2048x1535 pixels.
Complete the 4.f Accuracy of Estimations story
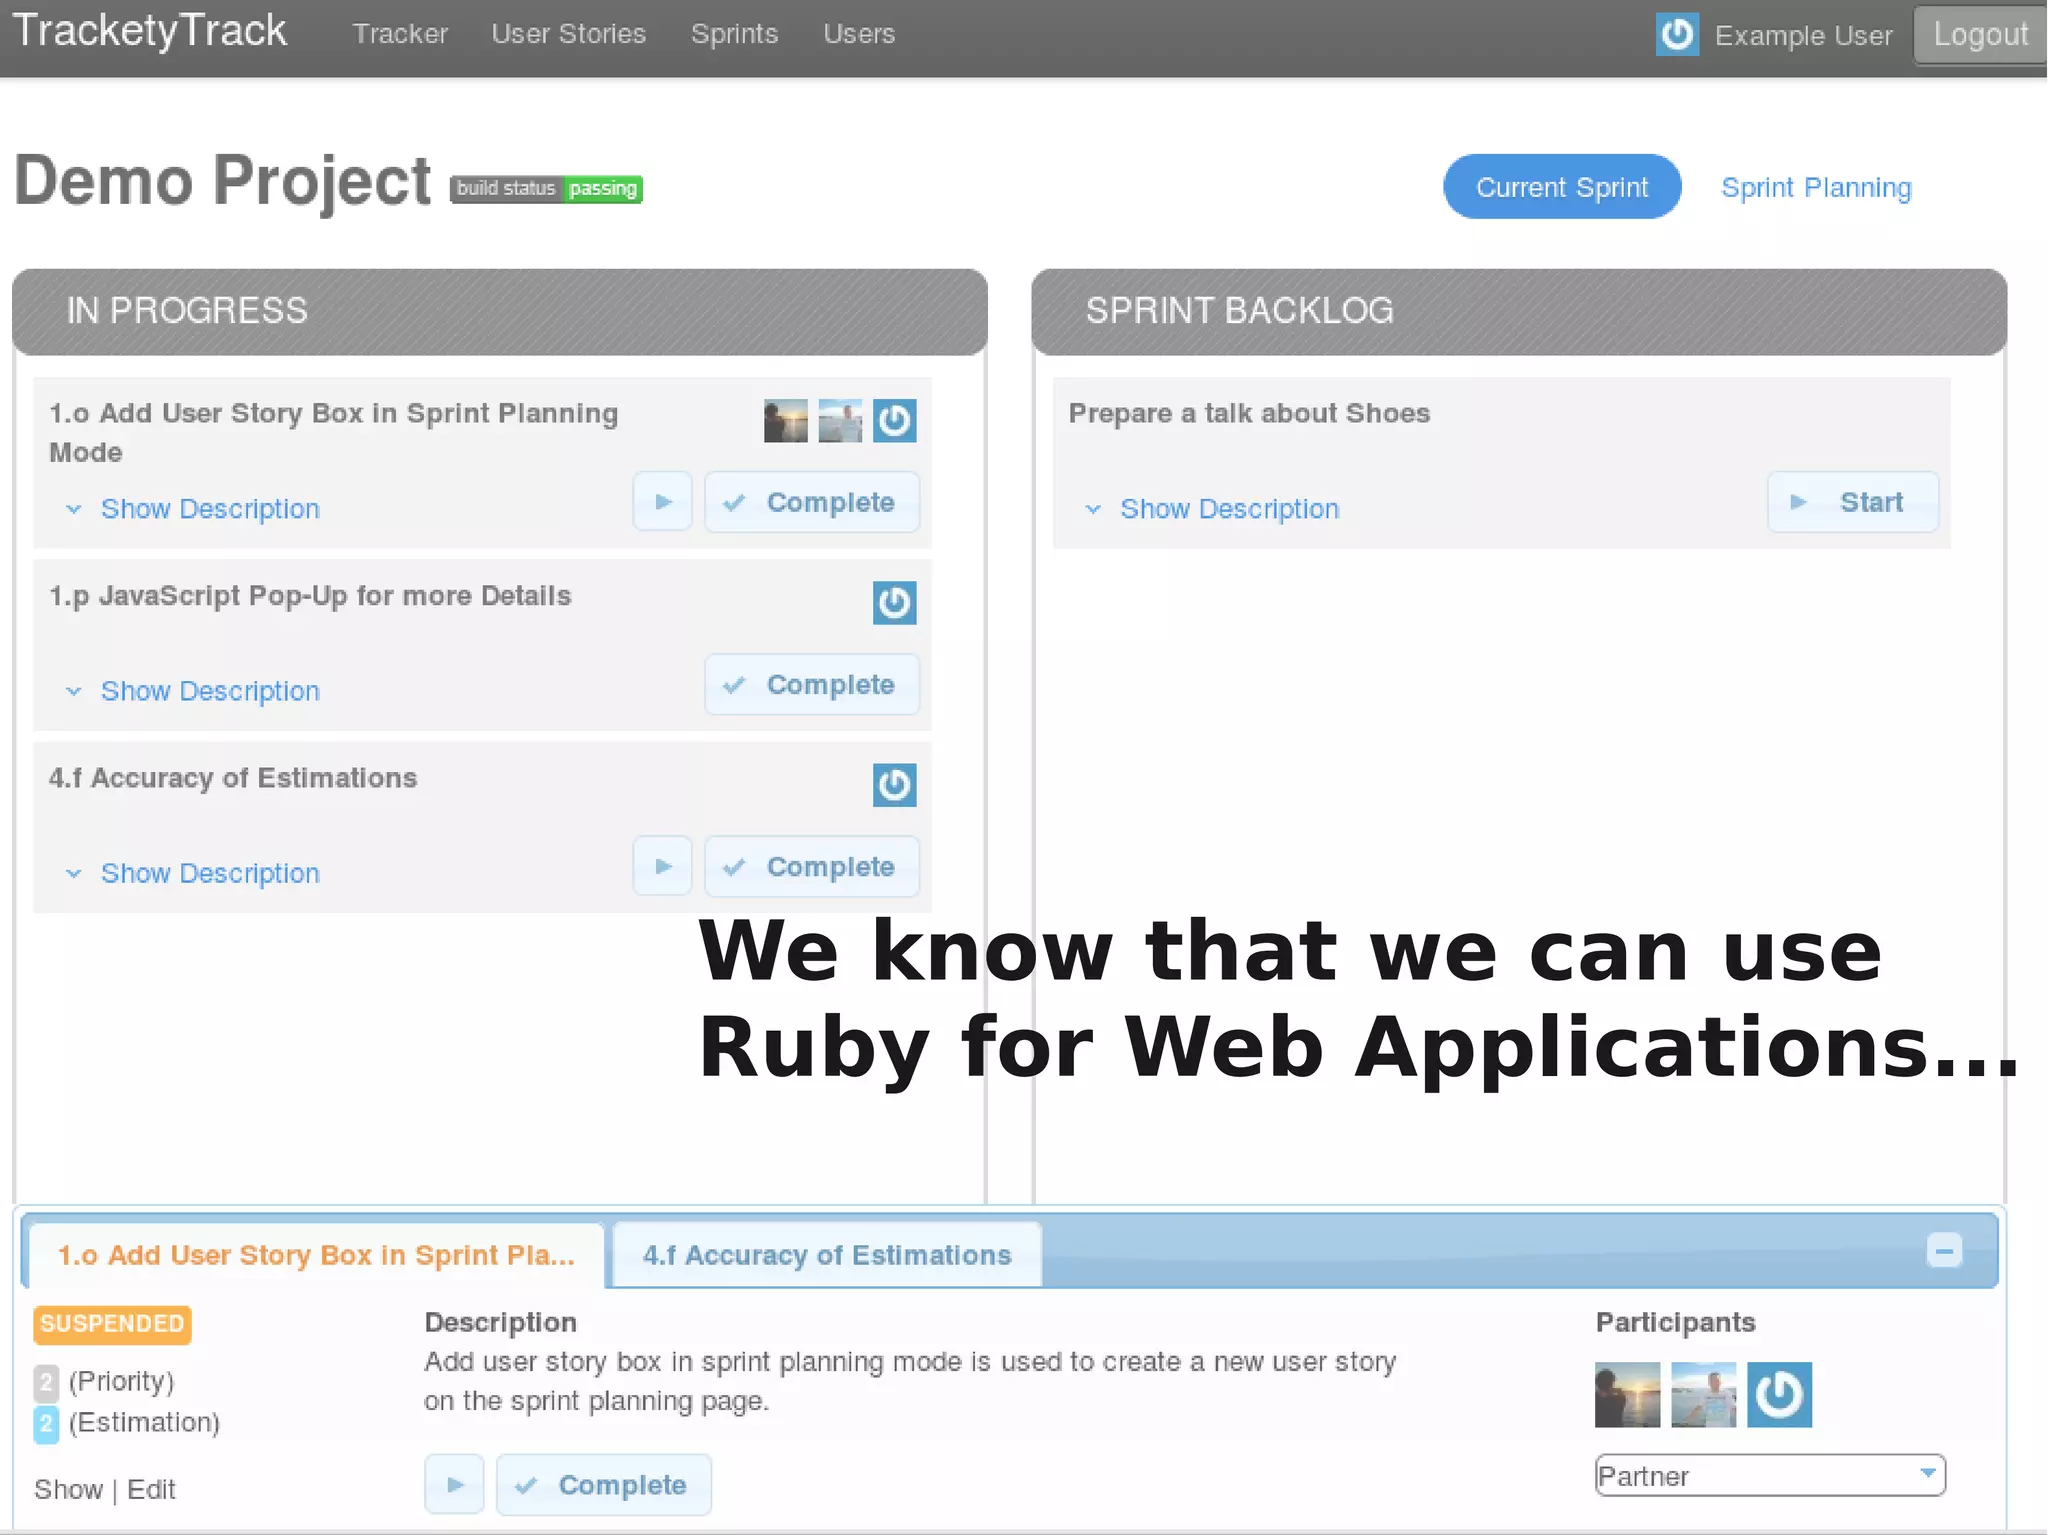click(811, 867)
